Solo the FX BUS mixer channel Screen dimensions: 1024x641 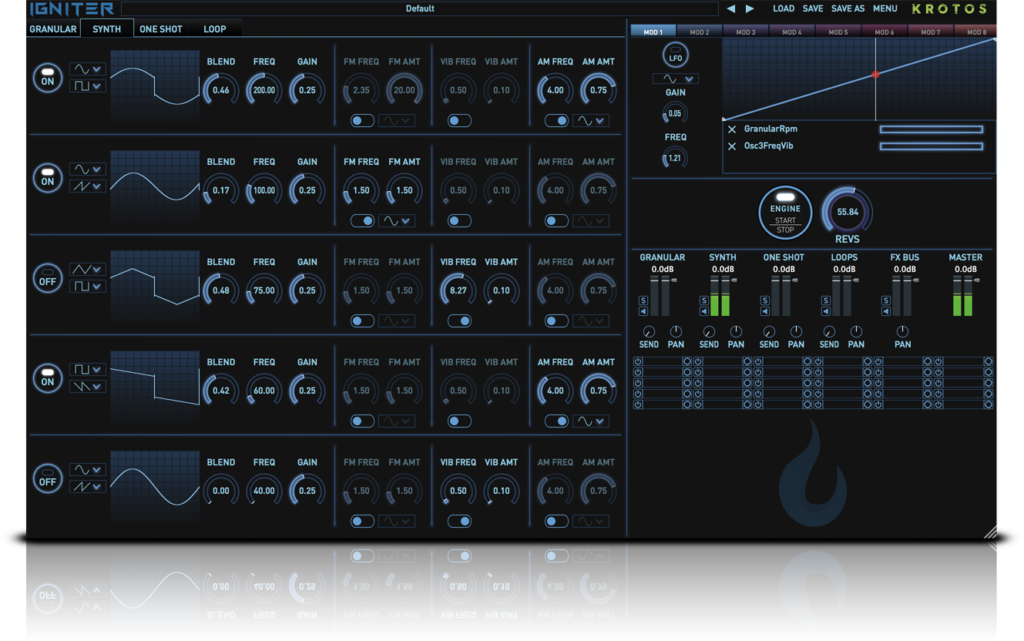tap(886, 300)
